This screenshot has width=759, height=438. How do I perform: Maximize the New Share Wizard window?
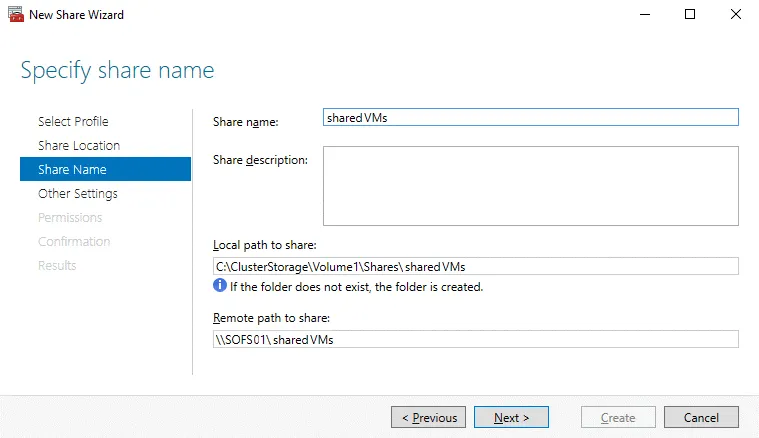pos(689,15)
